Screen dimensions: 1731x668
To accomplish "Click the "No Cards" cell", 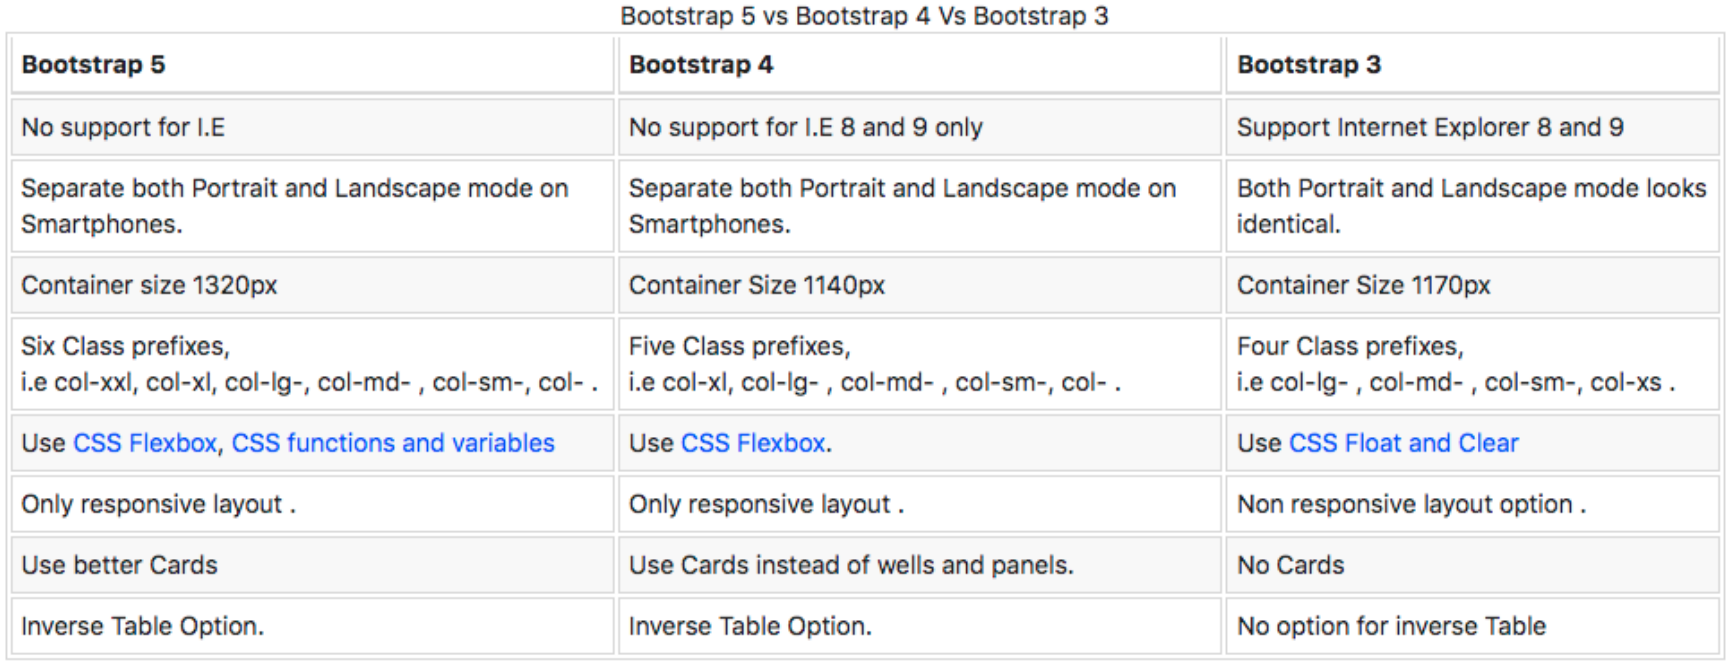I will [x=1290, y=565].
